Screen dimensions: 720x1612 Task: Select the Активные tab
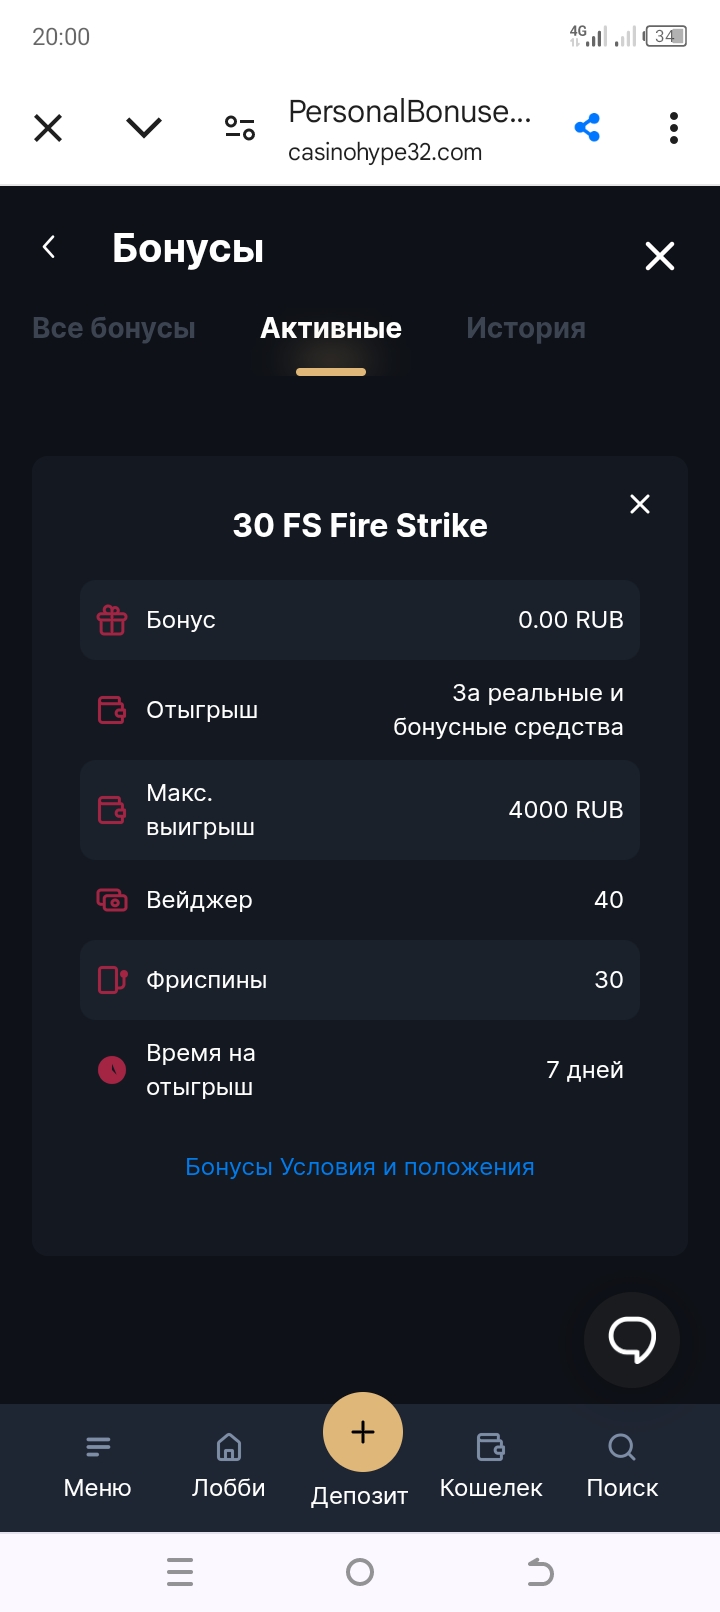[331, 328]
